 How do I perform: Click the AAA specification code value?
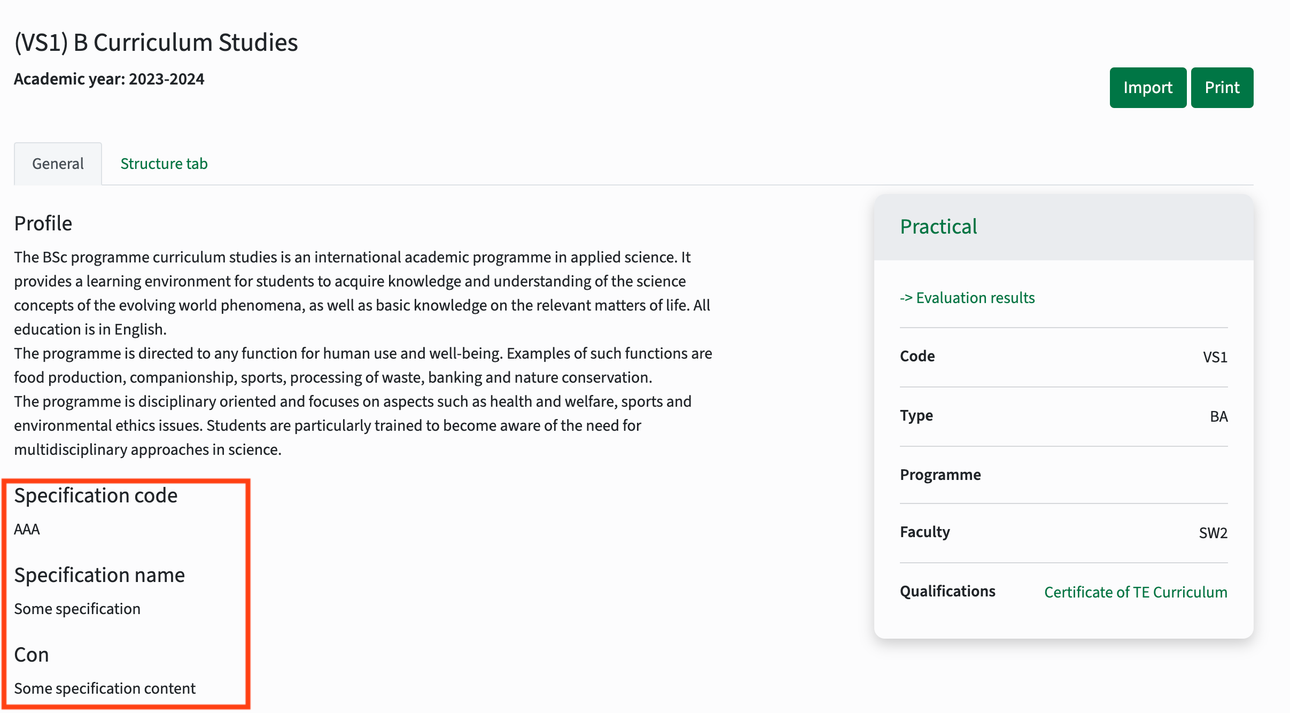point(27,529)
